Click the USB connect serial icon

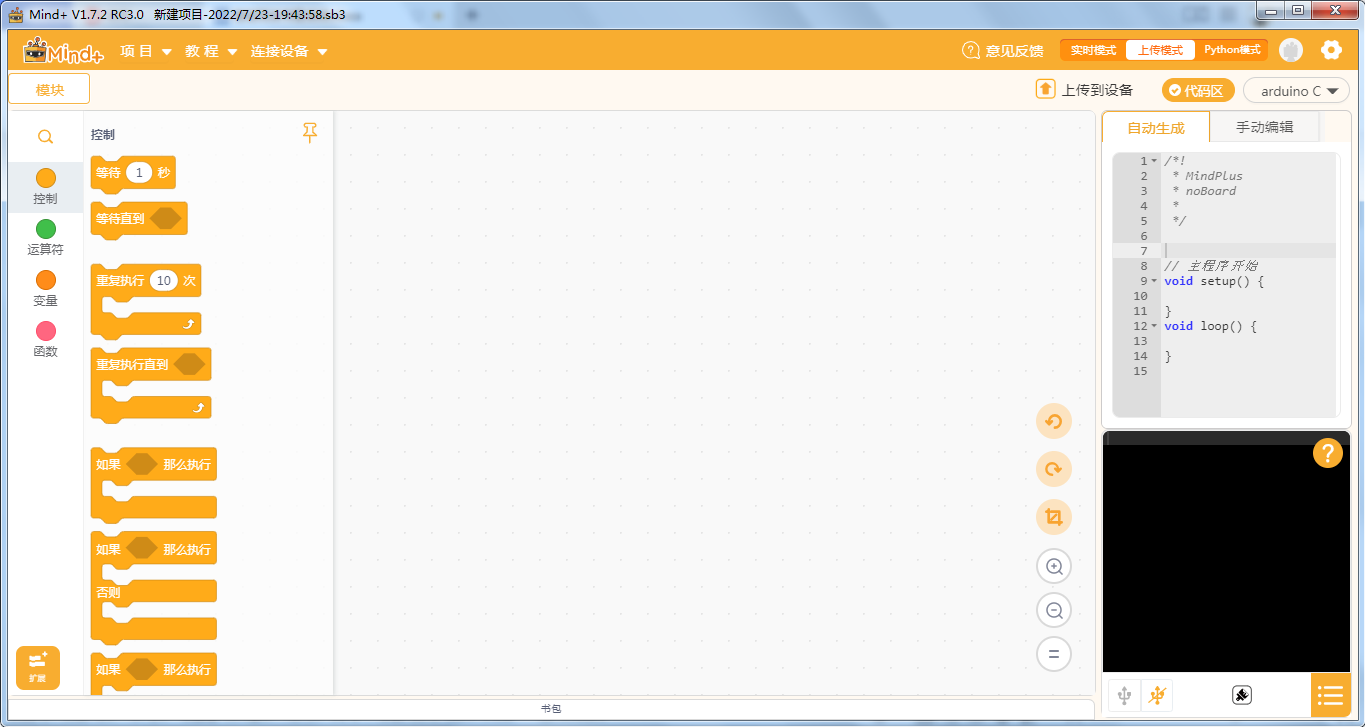coord(1125,694)
